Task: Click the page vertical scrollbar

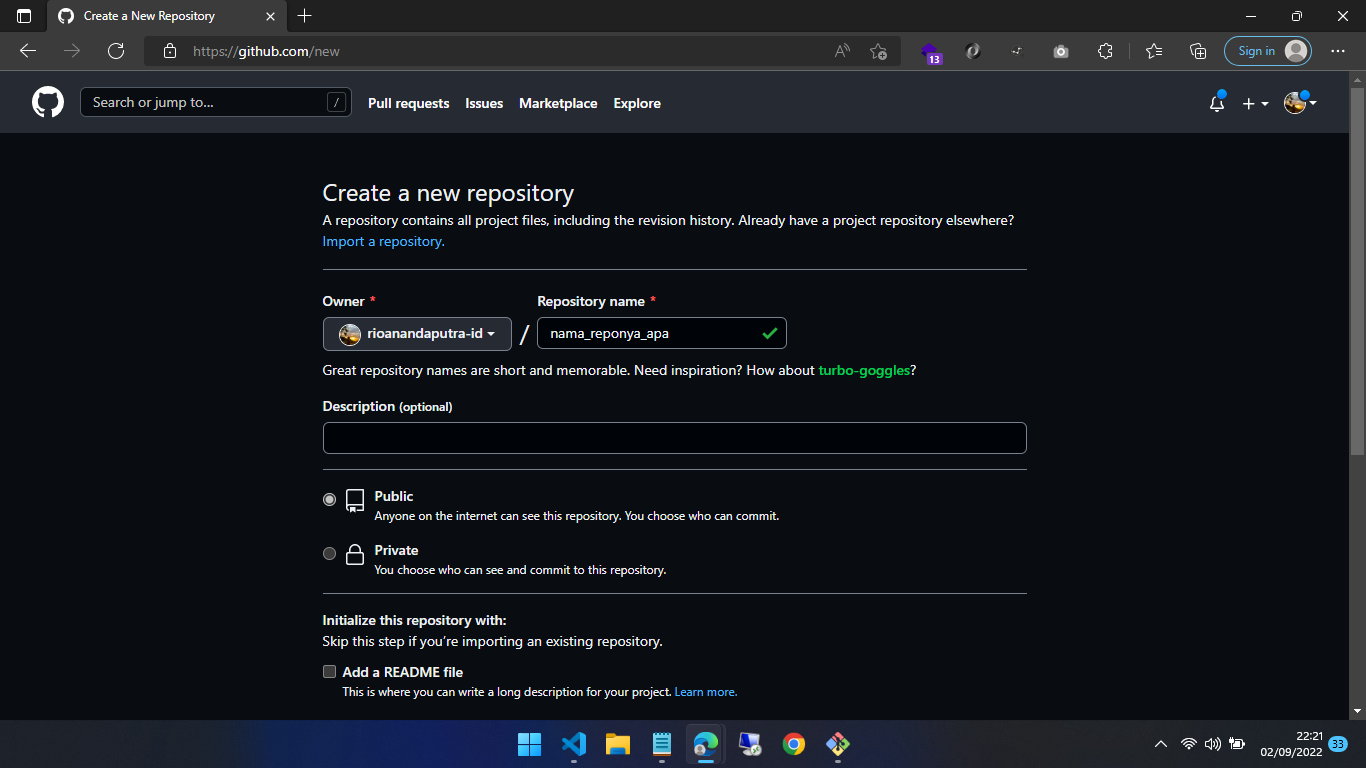Action: coord(1357,270)
